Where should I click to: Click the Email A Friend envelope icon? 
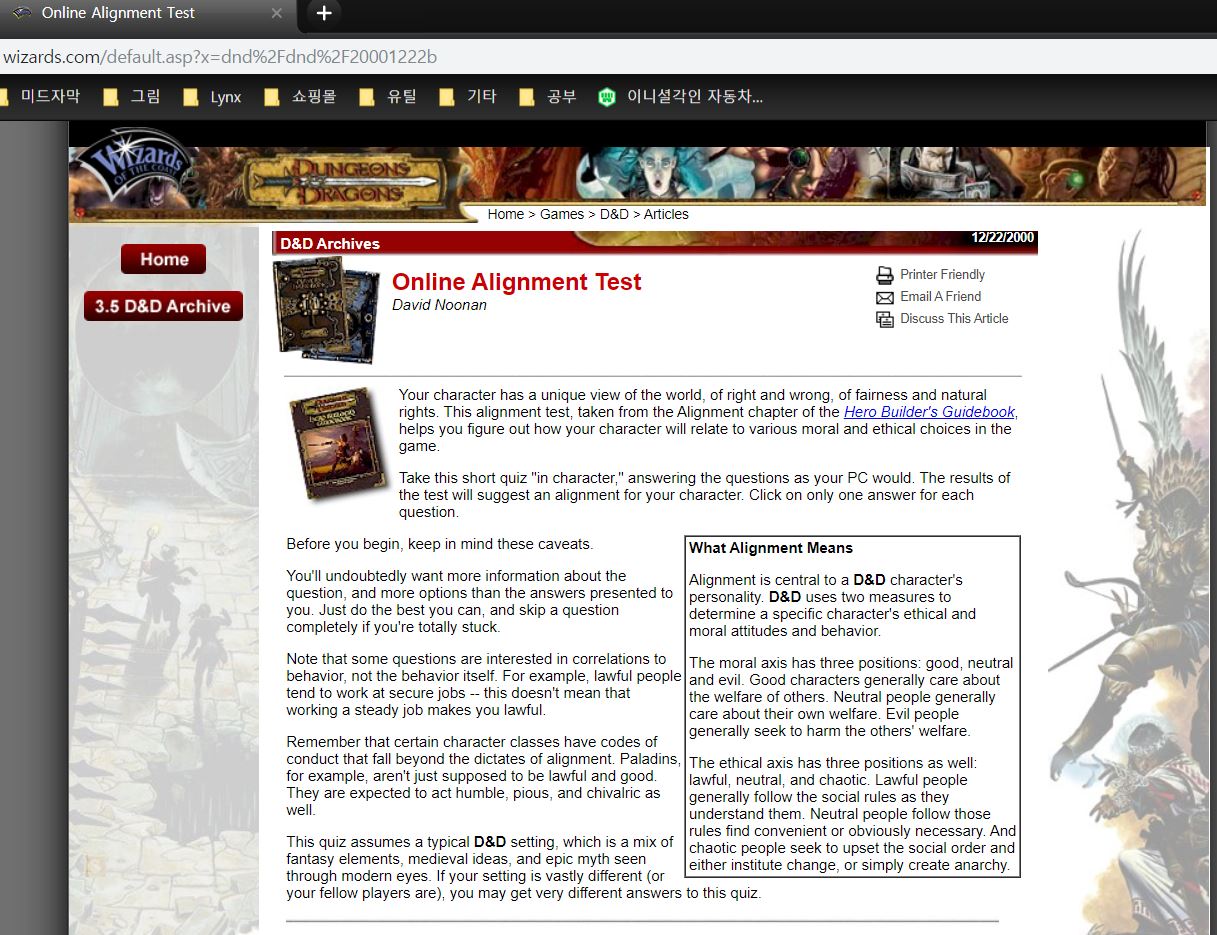coord(885,297)
